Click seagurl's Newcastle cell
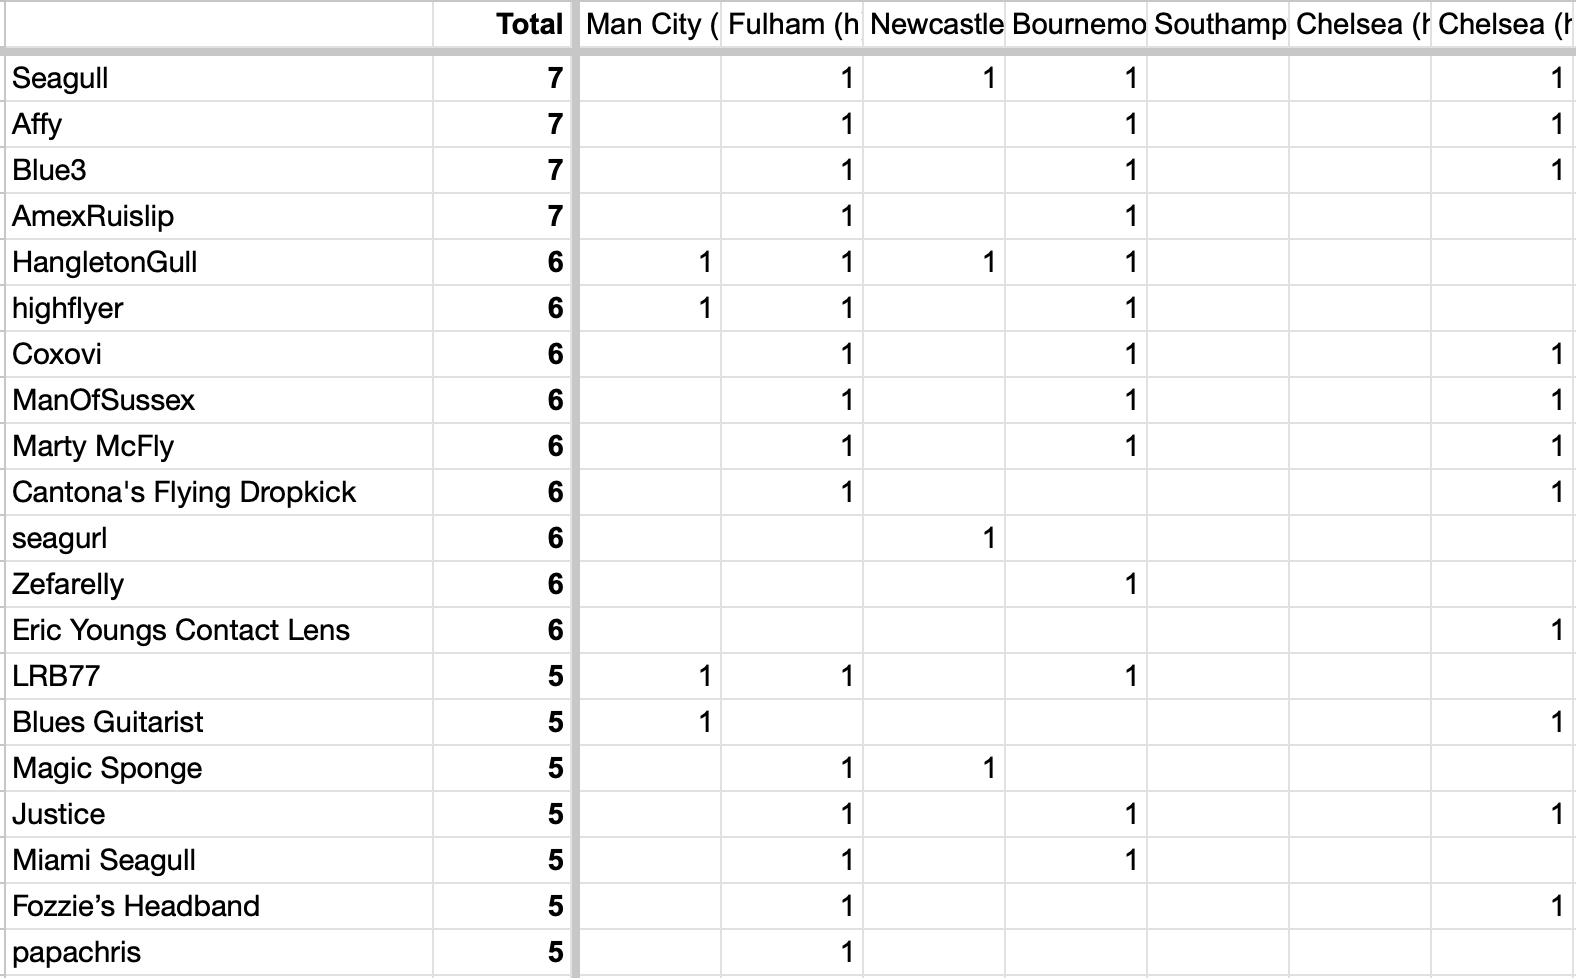Screen dimensions: 1576x978 click(934, 538)
